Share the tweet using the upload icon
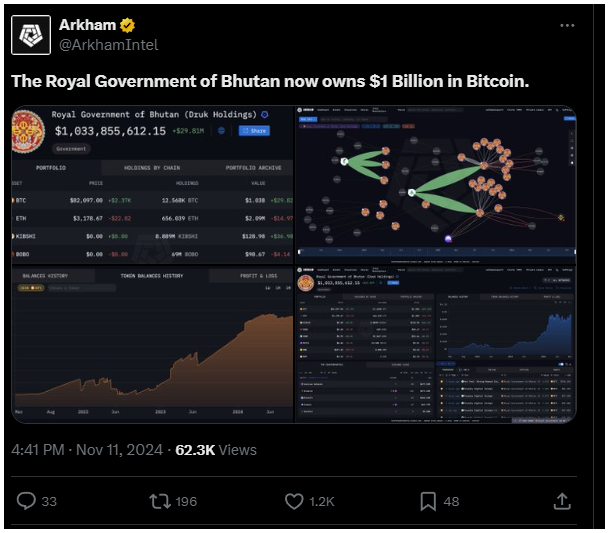Viewport: 609px width, 533px height. pos(562,501)
